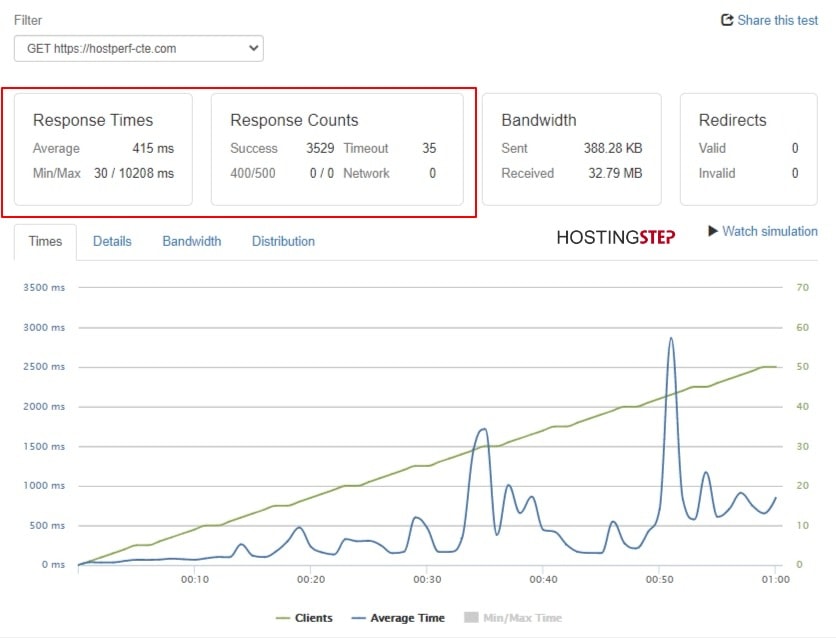Click the 00:30 timeline label

427,579
